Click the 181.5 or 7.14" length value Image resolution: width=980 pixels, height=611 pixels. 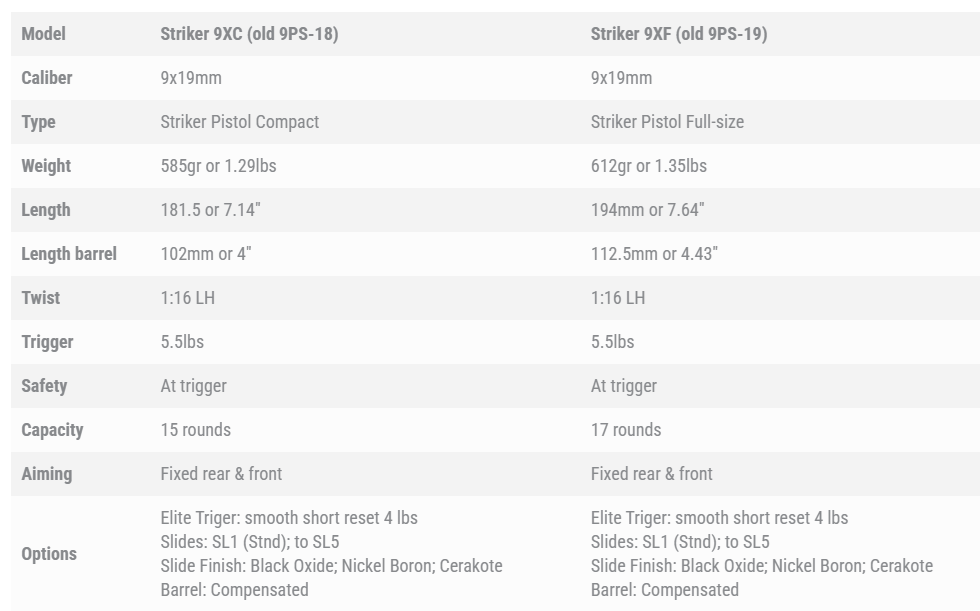pos(211,210)
